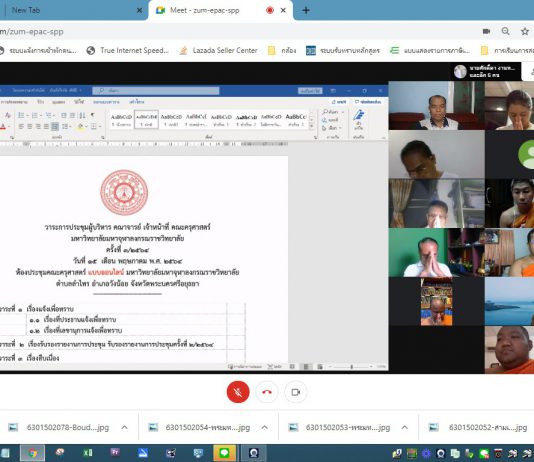
Task: Open shading color dropdown arrow in Word
Action: 87,126
